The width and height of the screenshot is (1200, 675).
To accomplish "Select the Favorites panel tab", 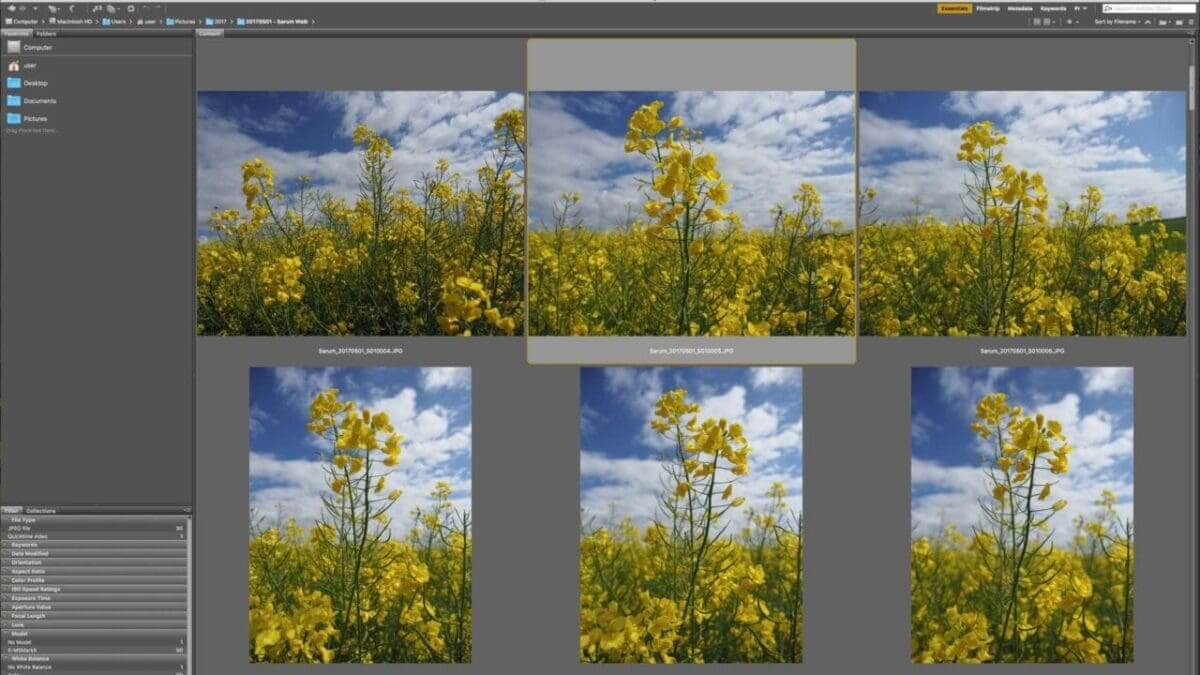I will 16,34.
